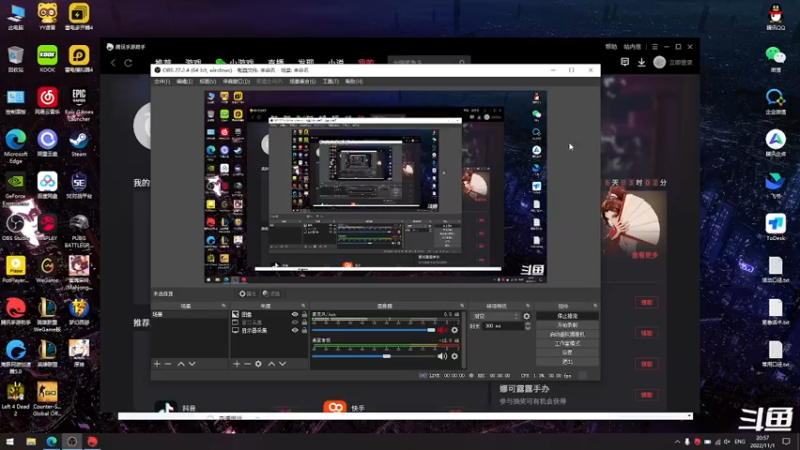
Task: Open scene transition settings gear
Action: pos(527,316)
